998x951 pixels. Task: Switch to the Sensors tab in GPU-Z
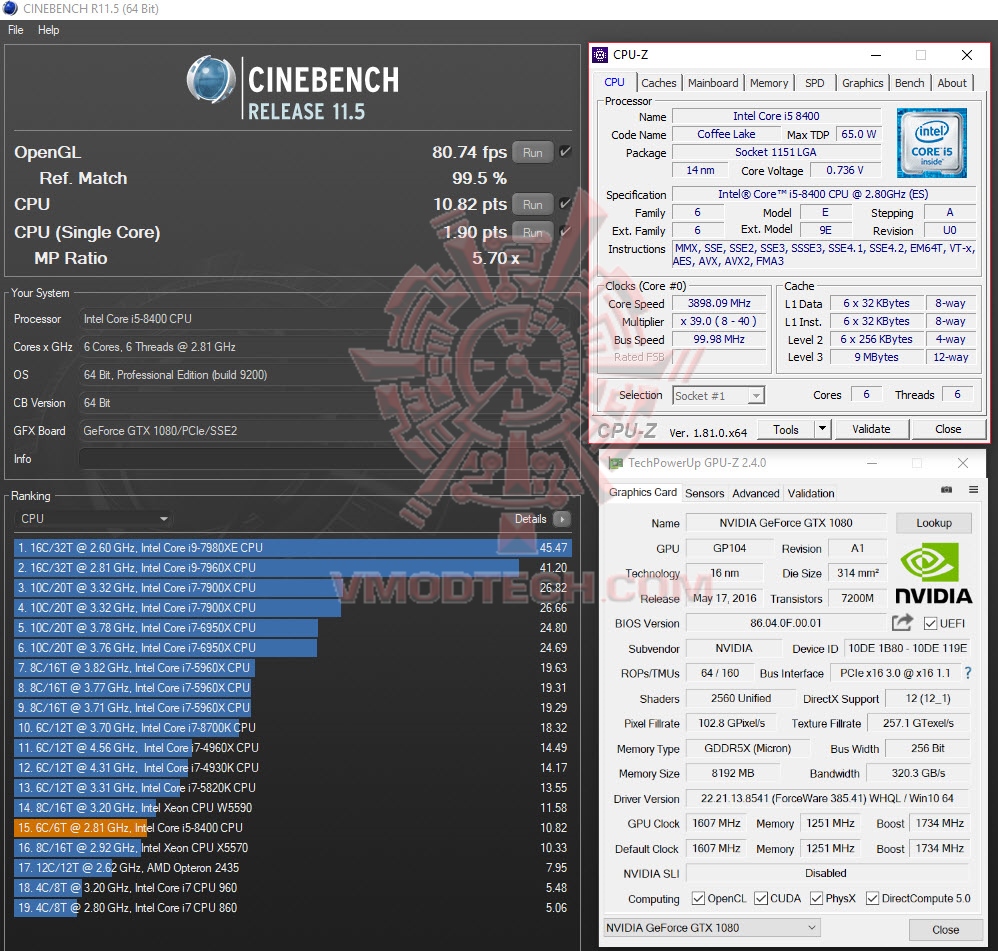pos(704,493)
